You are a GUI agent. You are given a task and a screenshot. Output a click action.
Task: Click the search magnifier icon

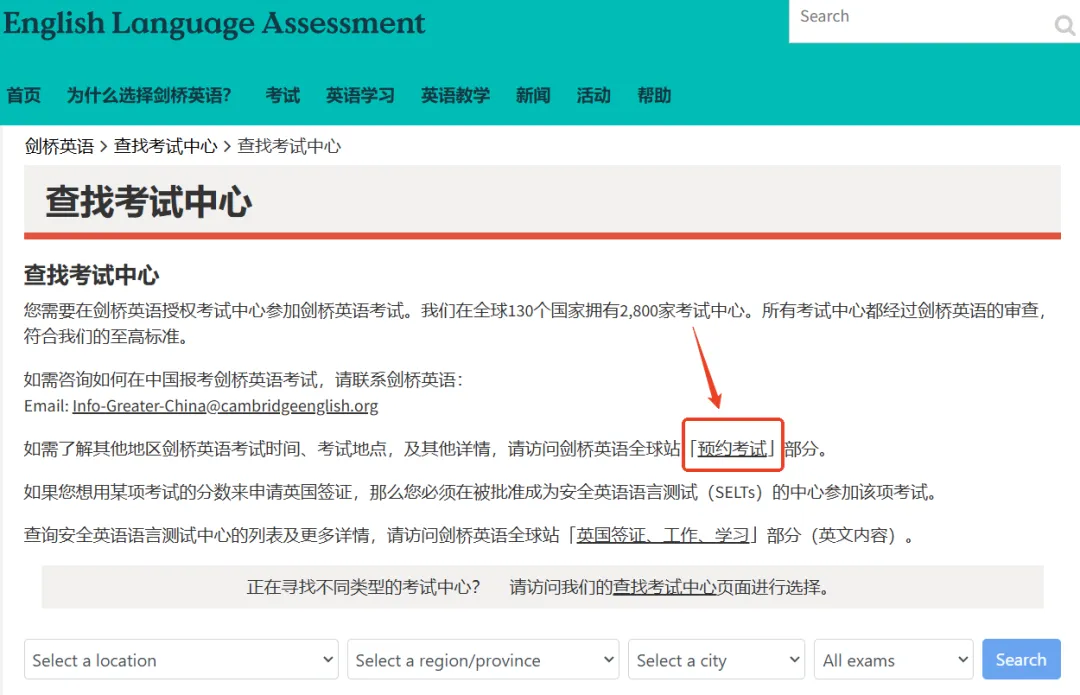(x=1063, y=26)
